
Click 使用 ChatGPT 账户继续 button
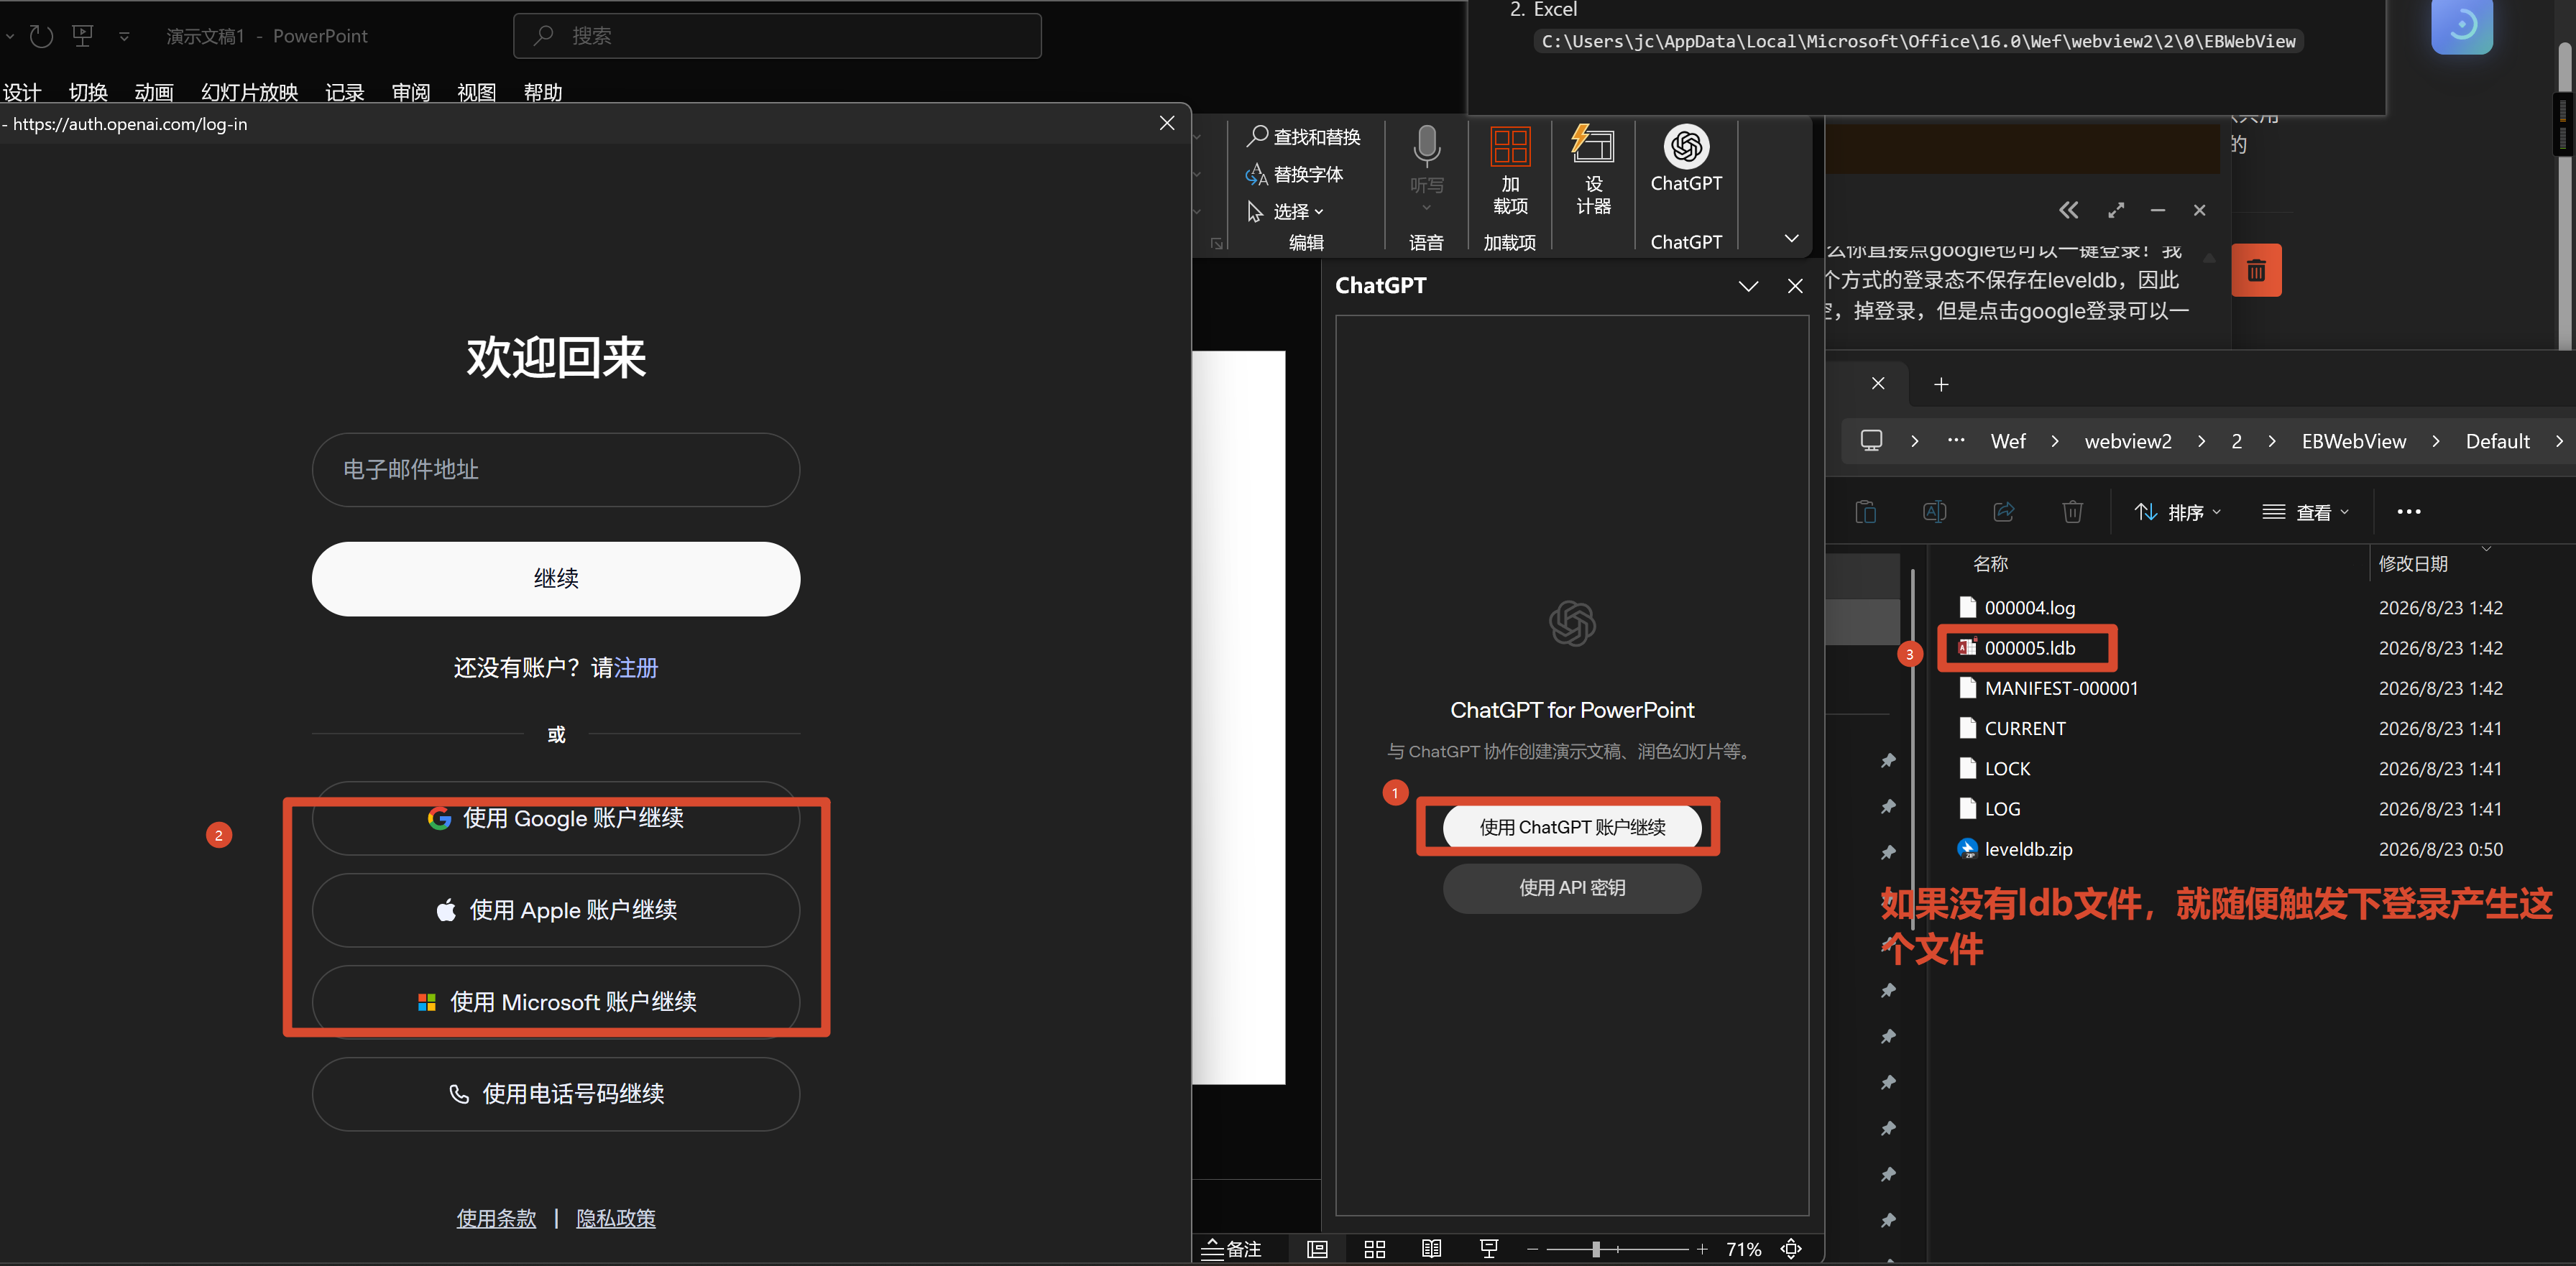point(1572,827)
